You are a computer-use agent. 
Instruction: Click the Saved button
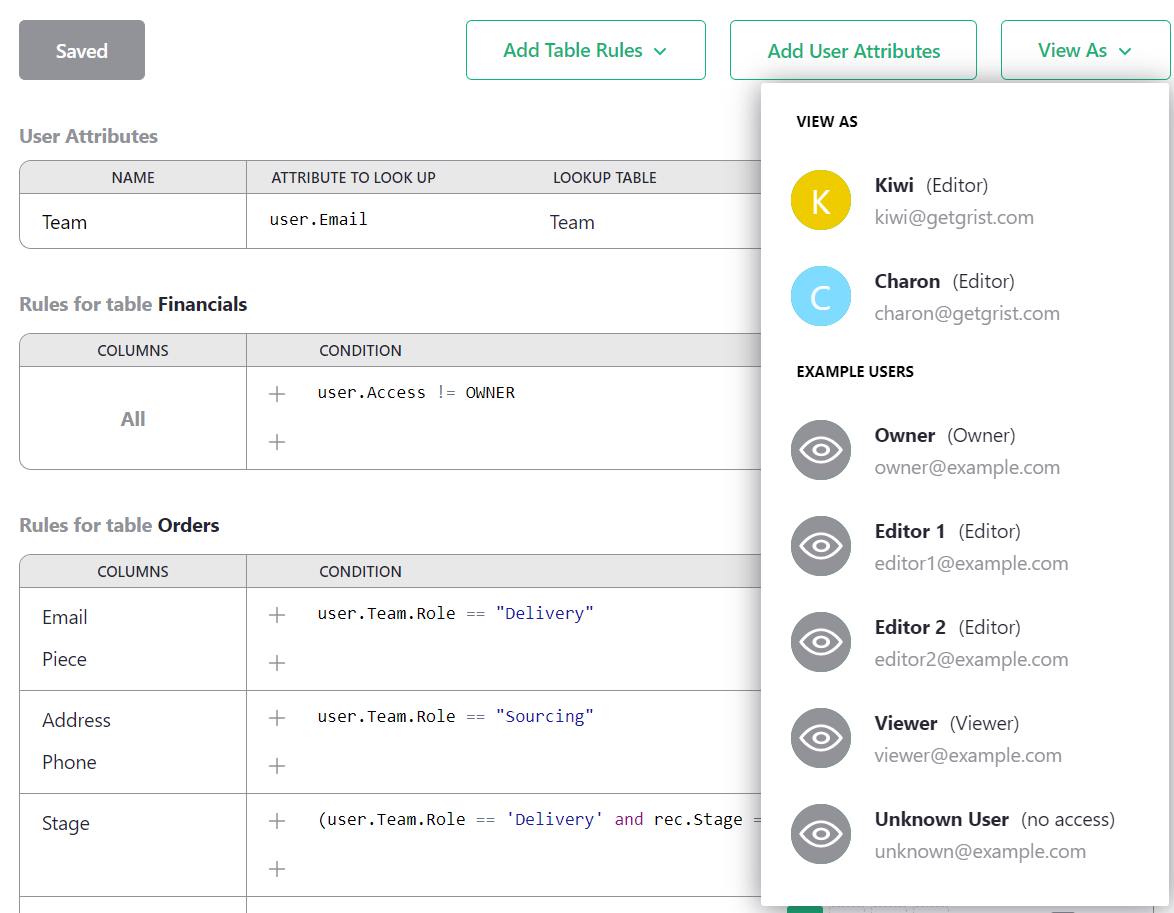point(82,51)
